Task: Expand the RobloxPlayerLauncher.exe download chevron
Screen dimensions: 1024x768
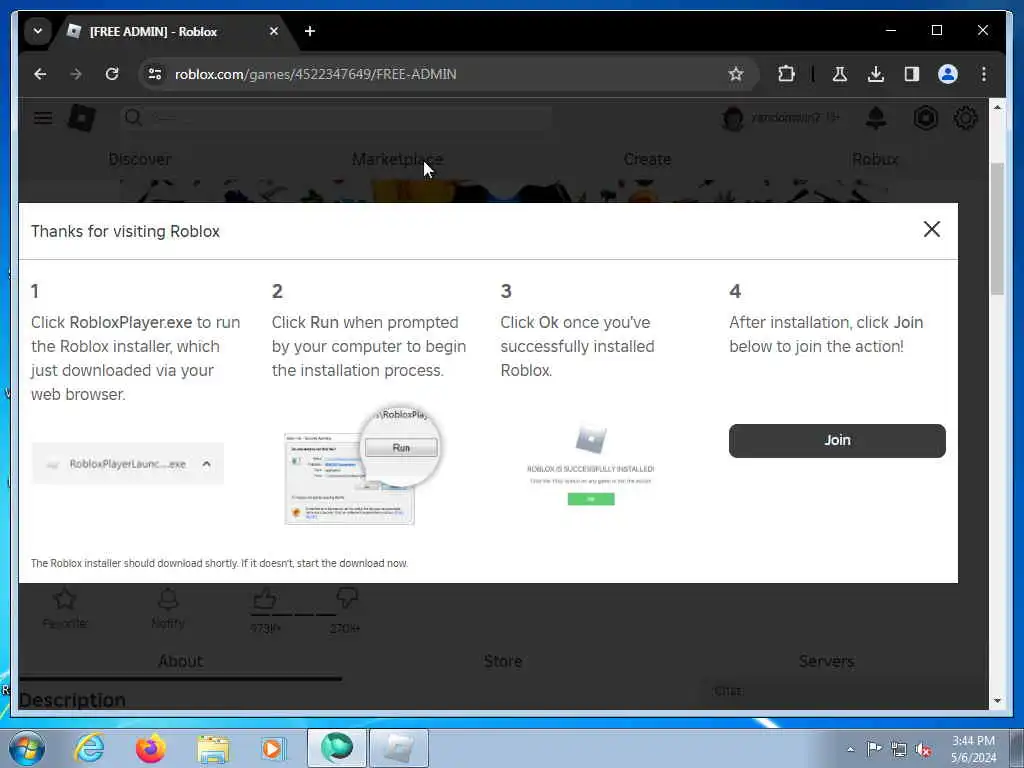Action: 206,464
